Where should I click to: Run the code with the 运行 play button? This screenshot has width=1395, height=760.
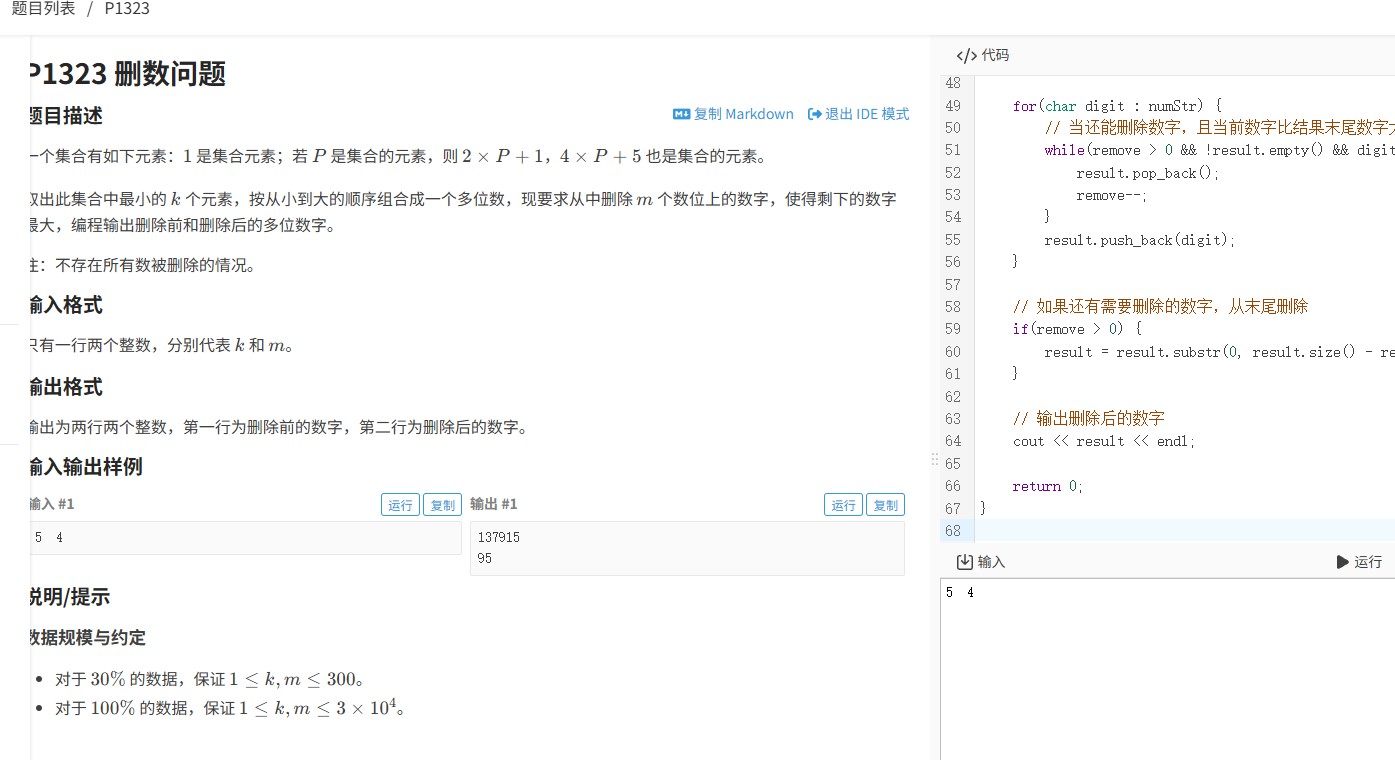(1359, 562)
